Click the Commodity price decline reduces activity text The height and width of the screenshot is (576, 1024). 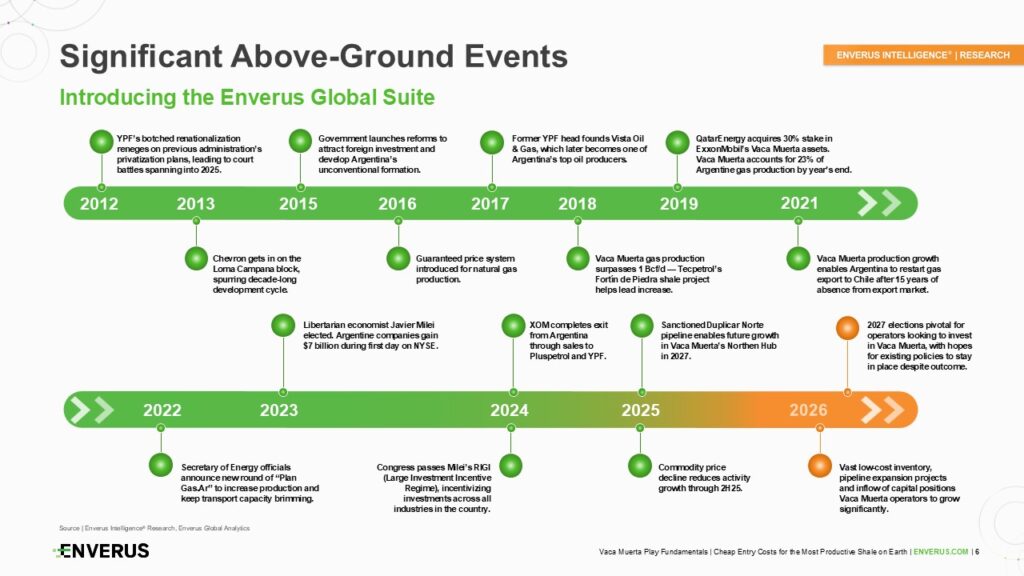704,477
